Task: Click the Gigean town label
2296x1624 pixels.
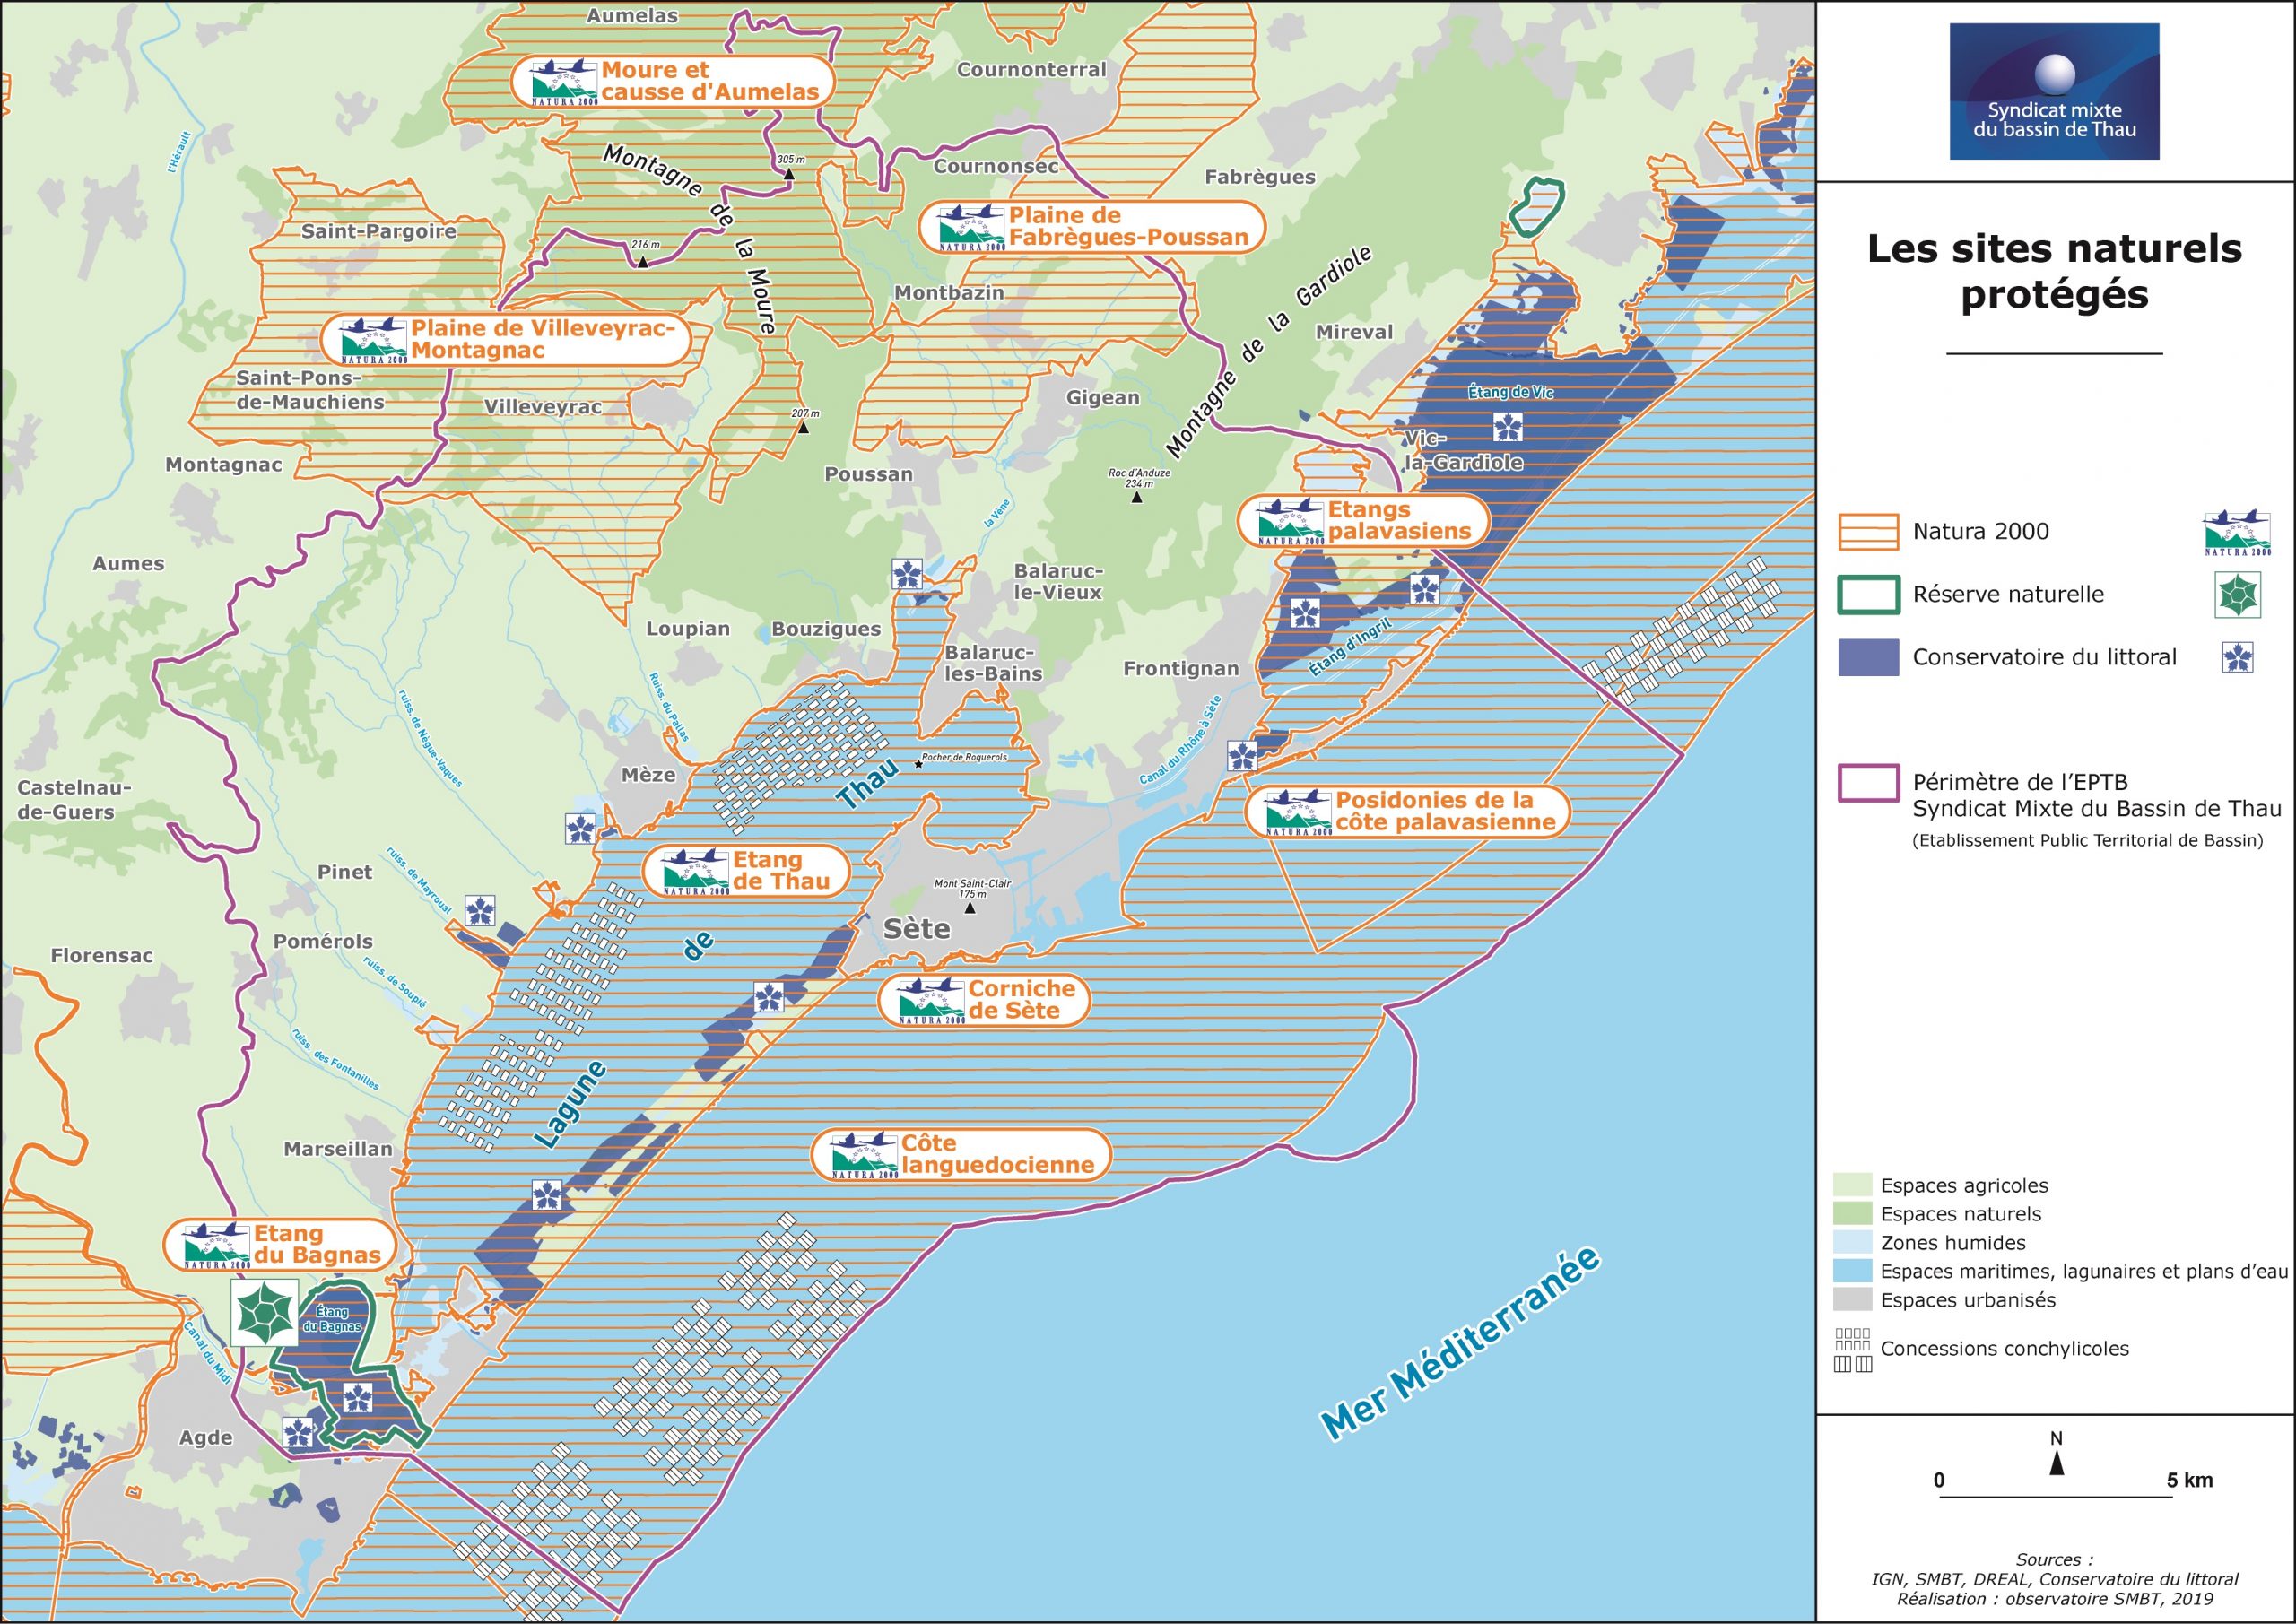Action: pyautogui.click(x=1102, y=398)
